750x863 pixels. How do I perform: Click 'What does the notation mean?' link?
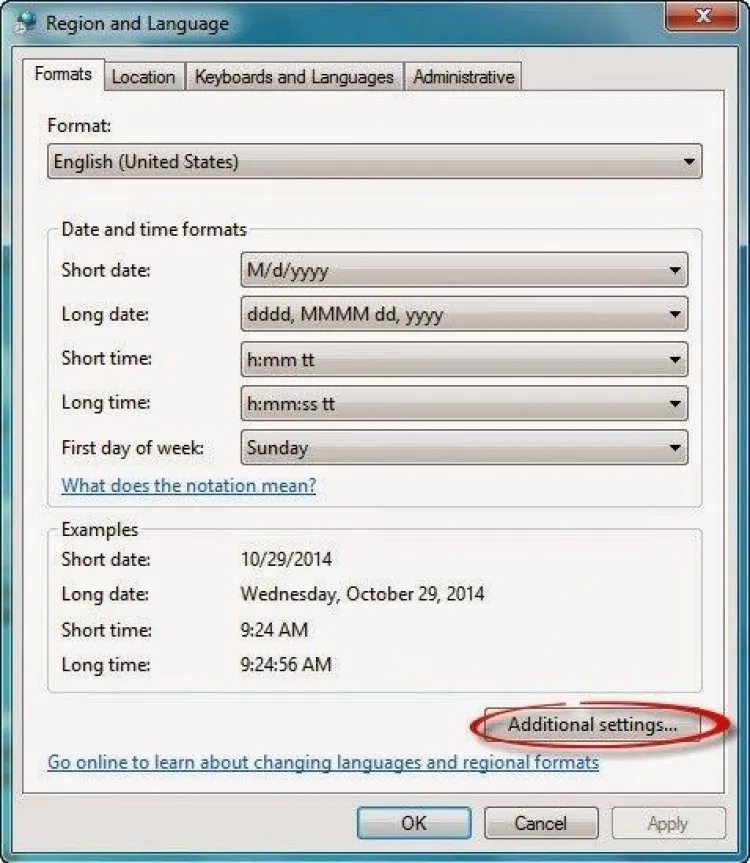189,486
